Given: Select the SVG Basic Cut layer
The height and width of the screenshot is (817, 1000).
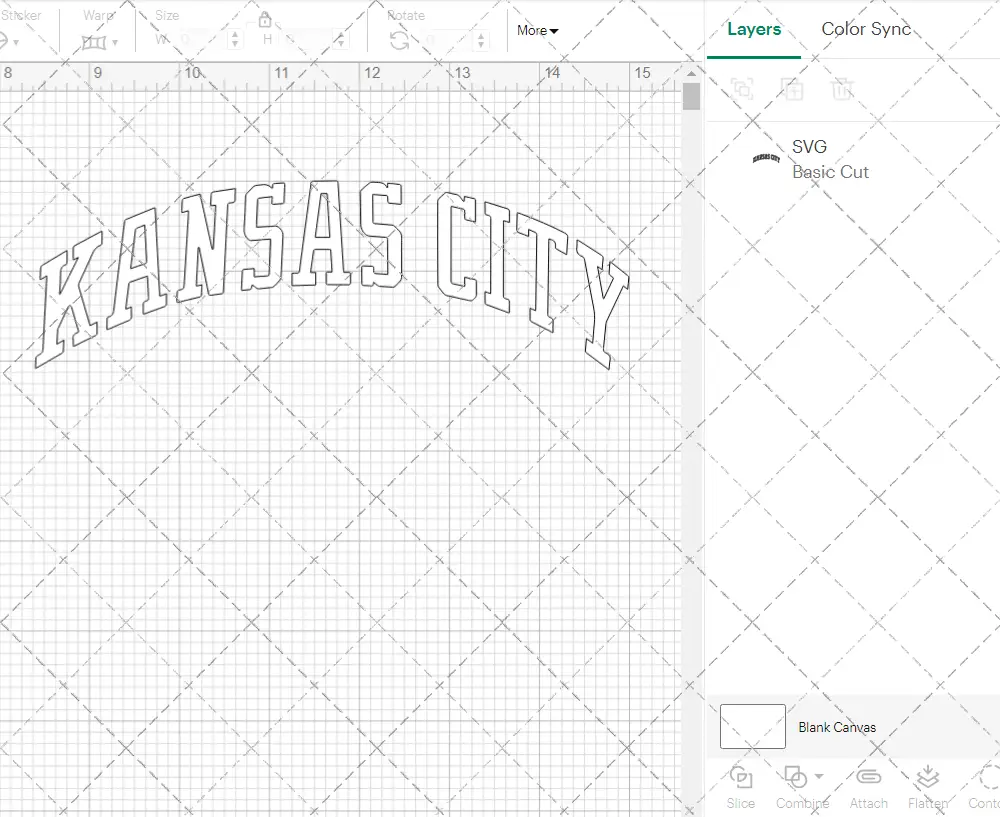Looking at the screenshot, I should coord(830,160).
